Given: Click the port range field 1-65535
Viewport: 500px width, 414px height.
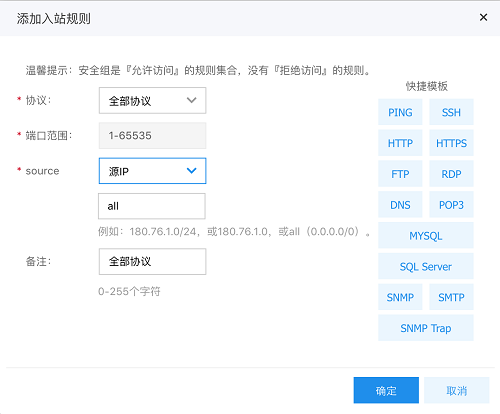Looking at the screenshot, I should tap(152, 136).
